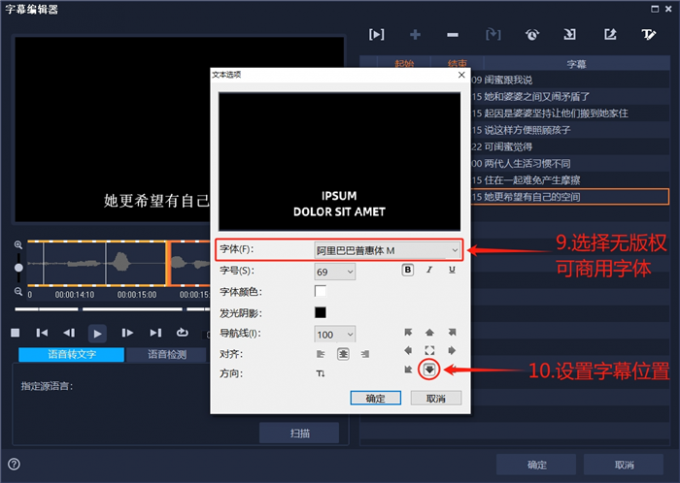This screenshot has height=483, width=680.
Task: Position subtitle at bottom center
Action: 429,369
